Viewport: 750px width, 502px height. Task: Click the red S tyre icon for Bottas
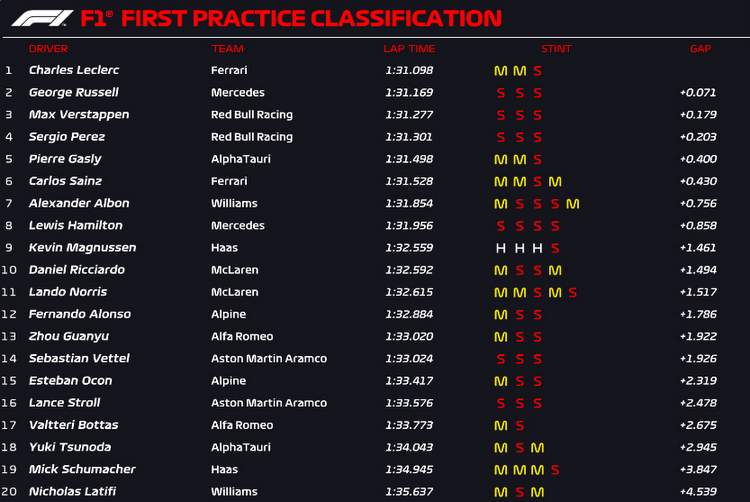520,426
